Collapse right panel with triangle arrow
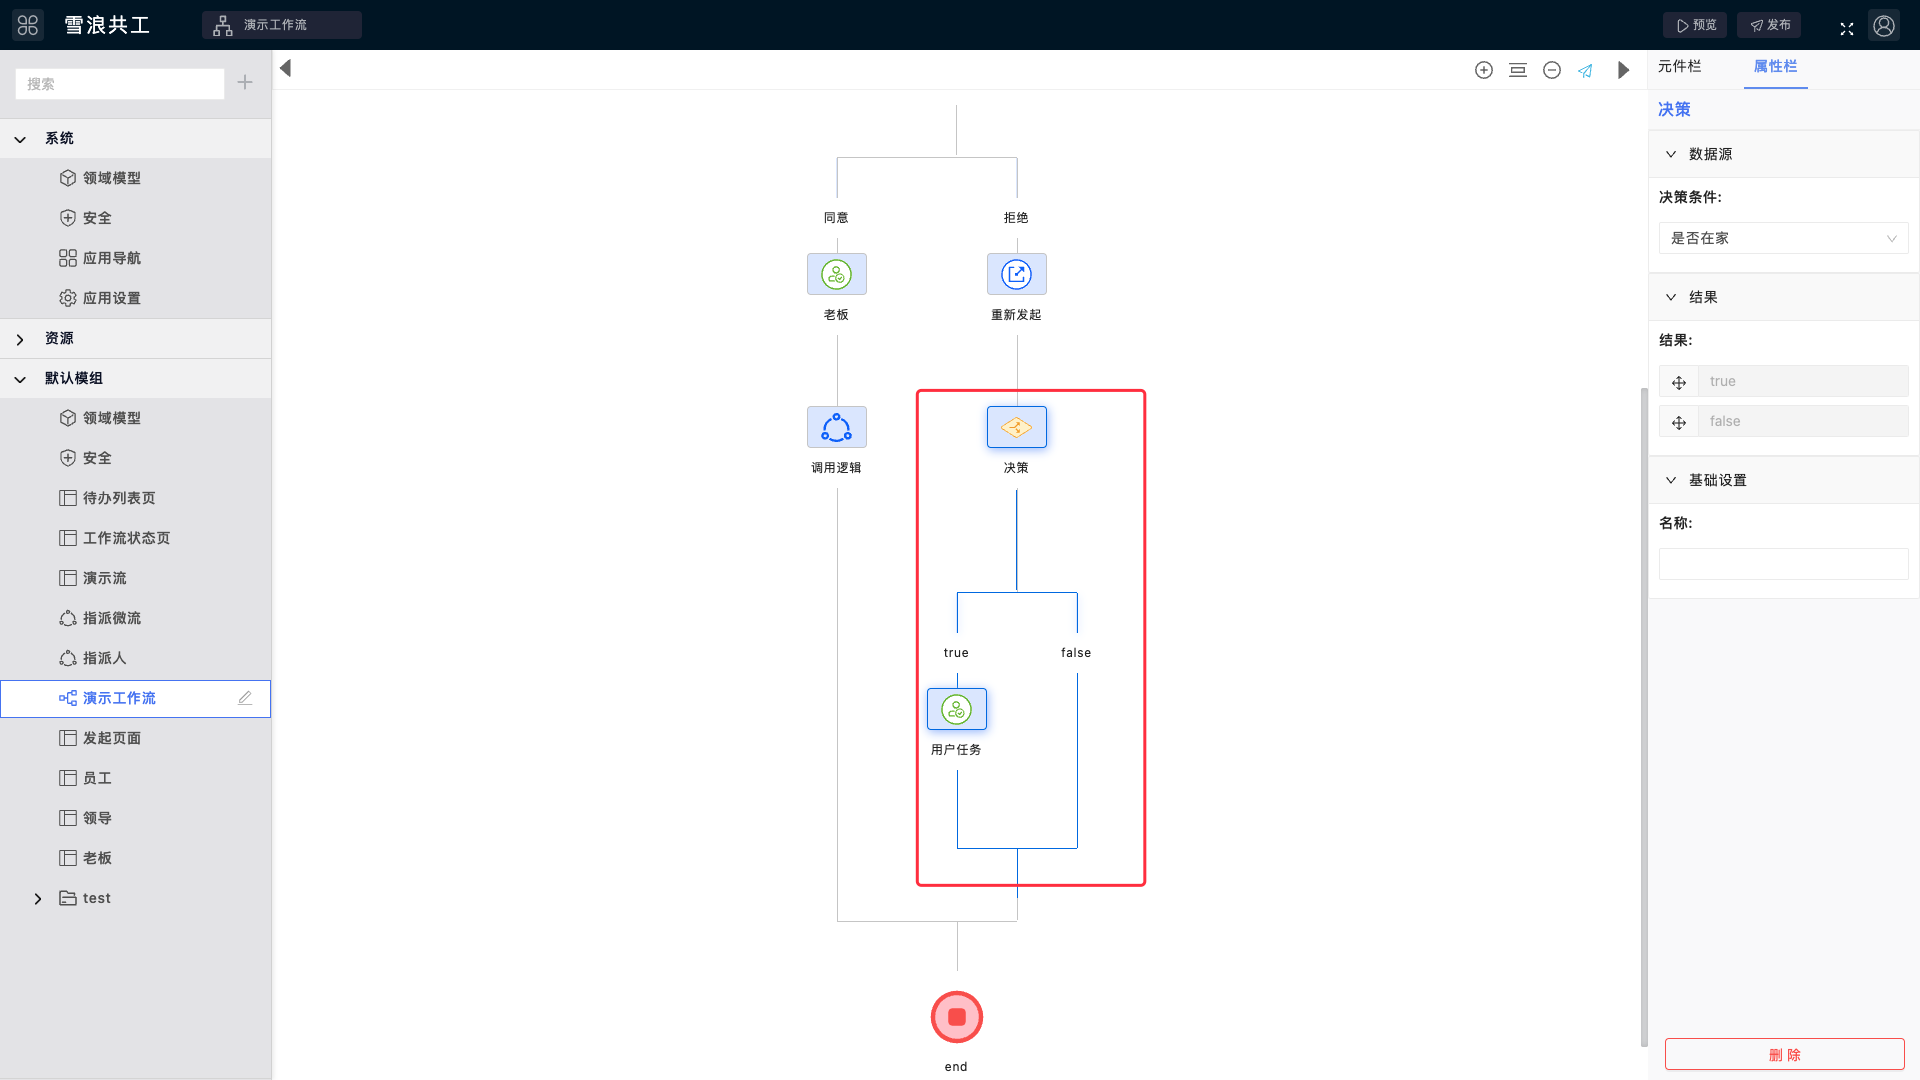 [1624, 70]
